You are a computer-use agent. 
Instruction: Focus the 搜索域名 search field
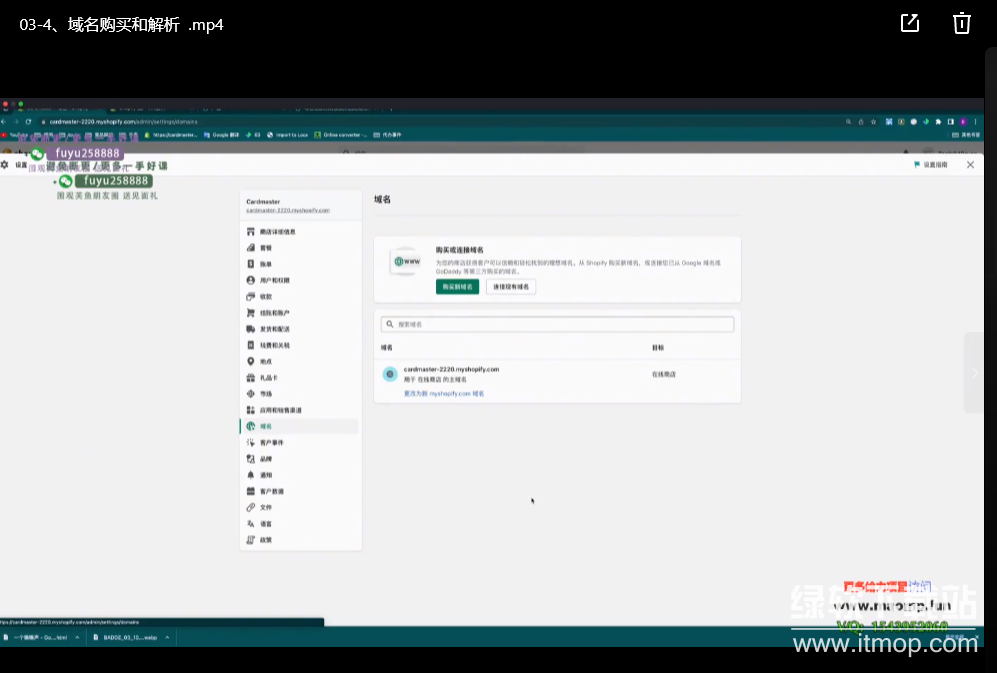[557, 324]
